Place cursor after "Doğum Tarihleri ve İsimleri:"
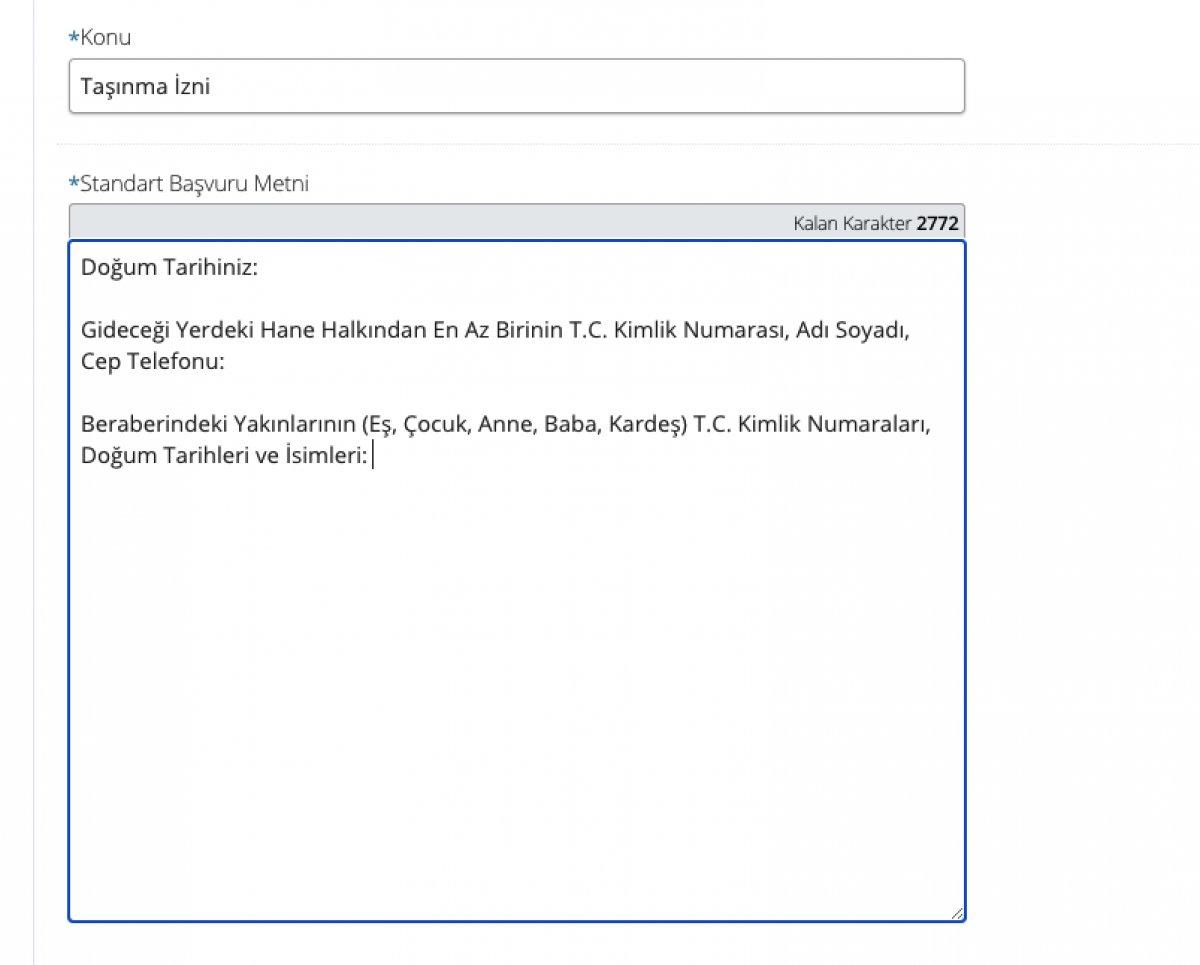This screenshot has width=1200, height=965. pyautogui.click(x=372, y=457)
